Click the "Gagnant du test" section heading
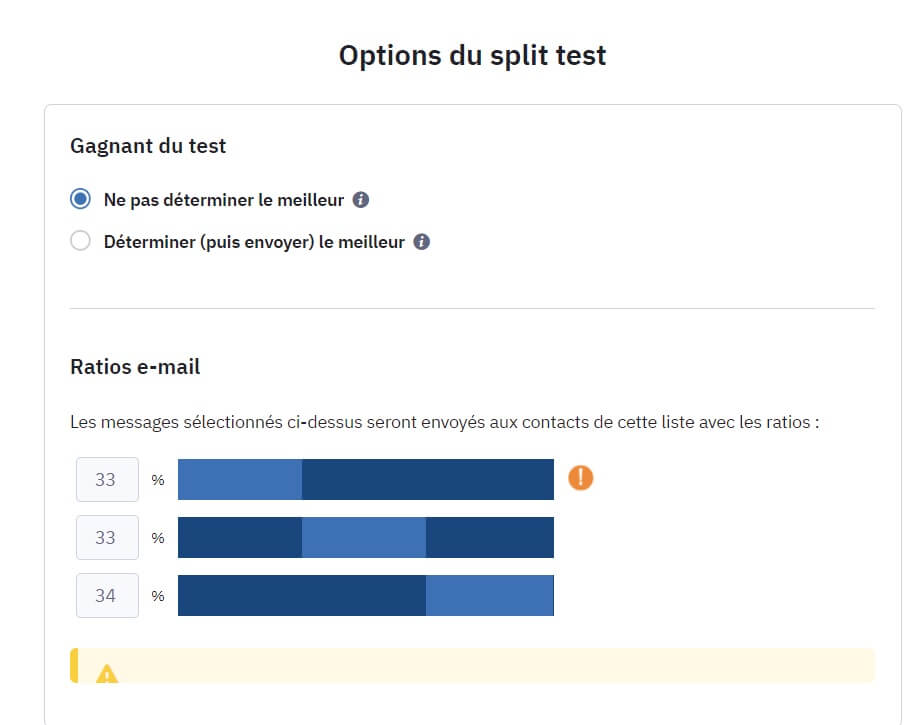909x725 pixels. click(x=148, y=146)
